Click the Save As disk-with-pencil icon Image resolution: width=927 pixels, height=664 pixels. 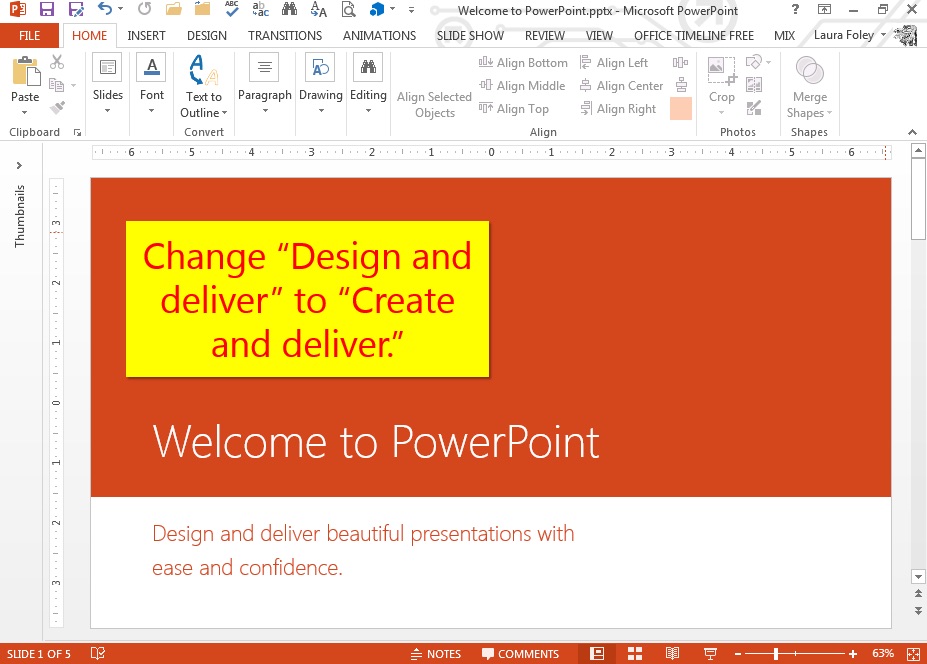(x=76, y=9)
